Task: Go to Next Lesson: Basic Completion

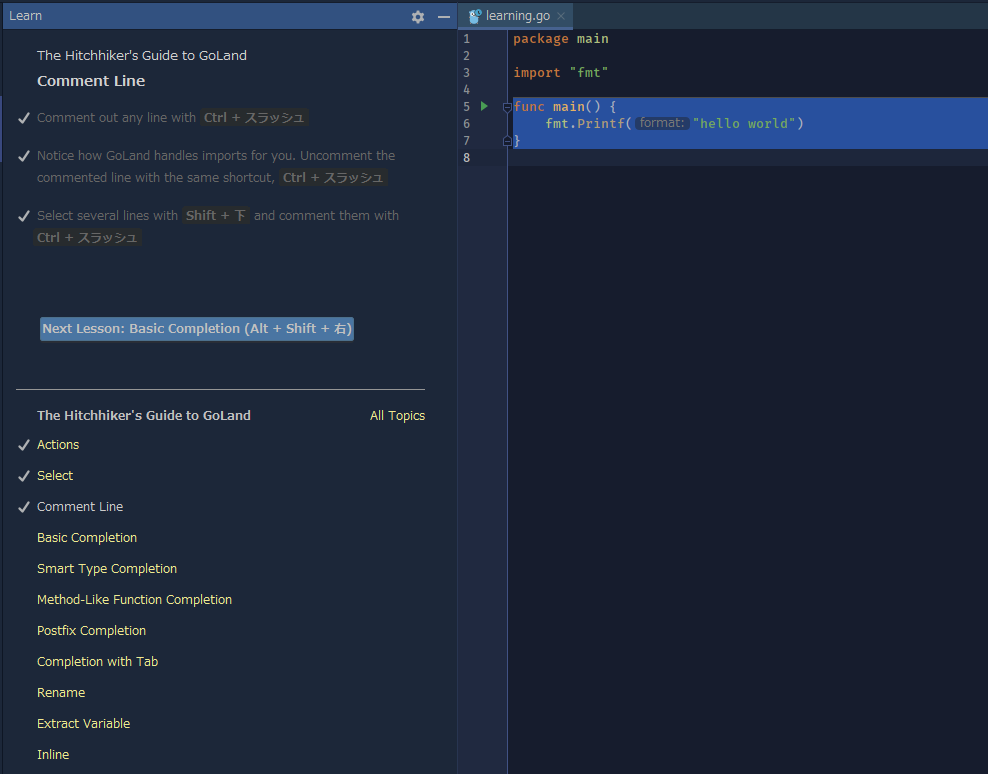Action: [197, 328]
